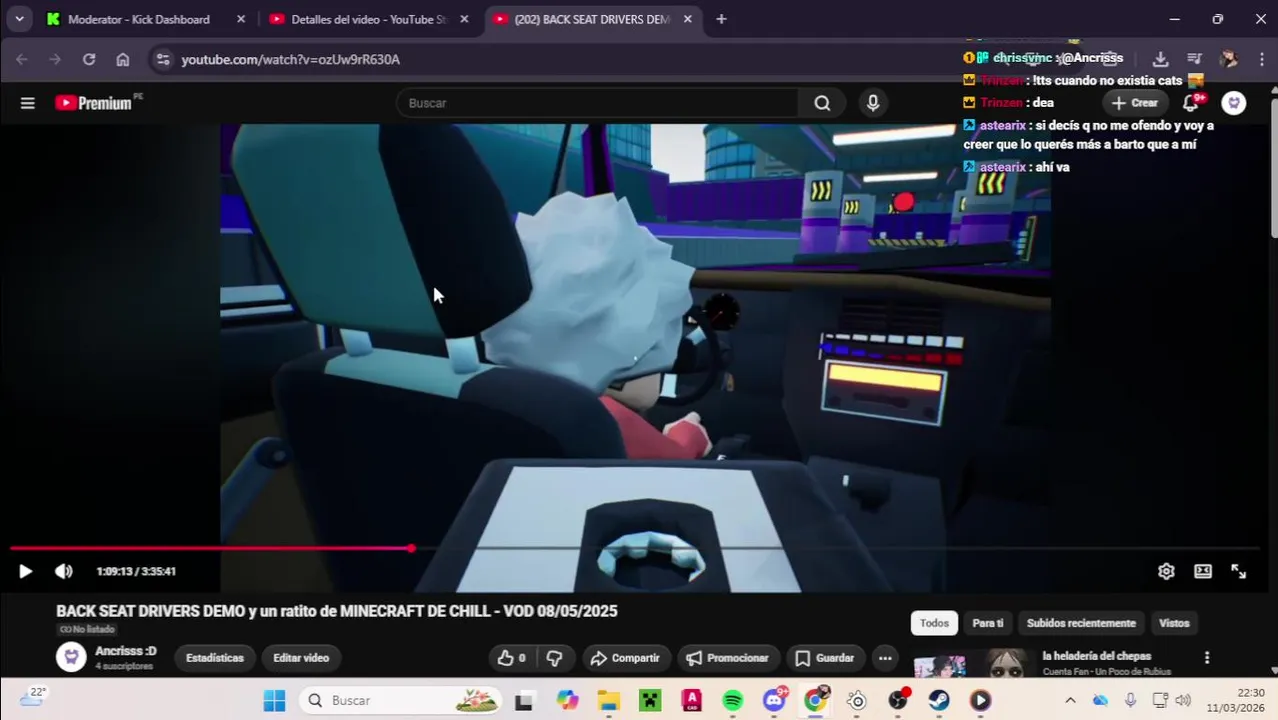1278x720 pixels.
Task: Like the video with thumbs up
Action: click(x=511, y=658)
